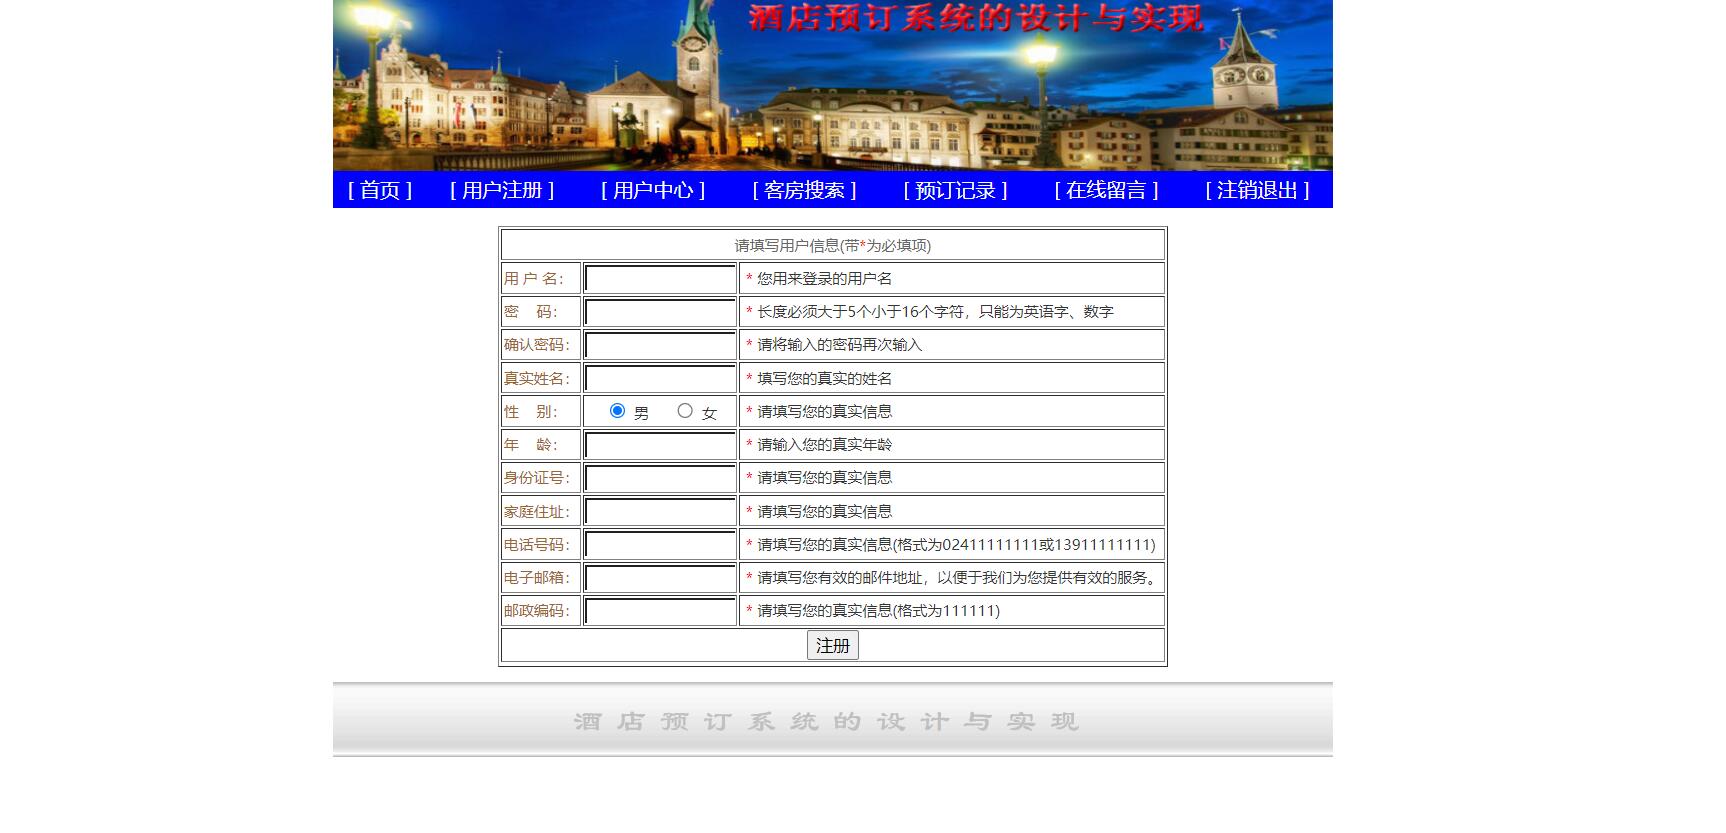The image size is (1726, 833).
Task: Open 客房搜索 menu item
Action: coord(804,190)
